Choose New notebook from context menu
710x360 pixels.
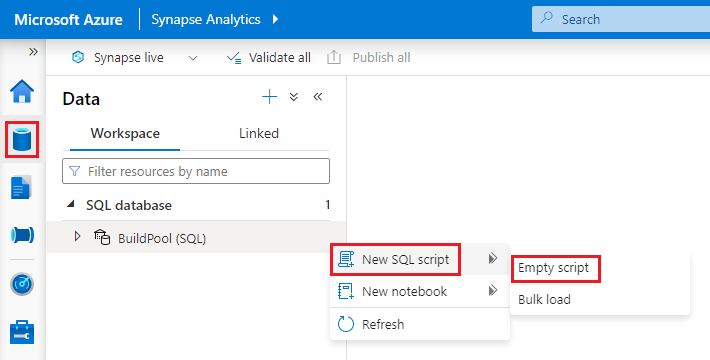(x=420, y=291)
